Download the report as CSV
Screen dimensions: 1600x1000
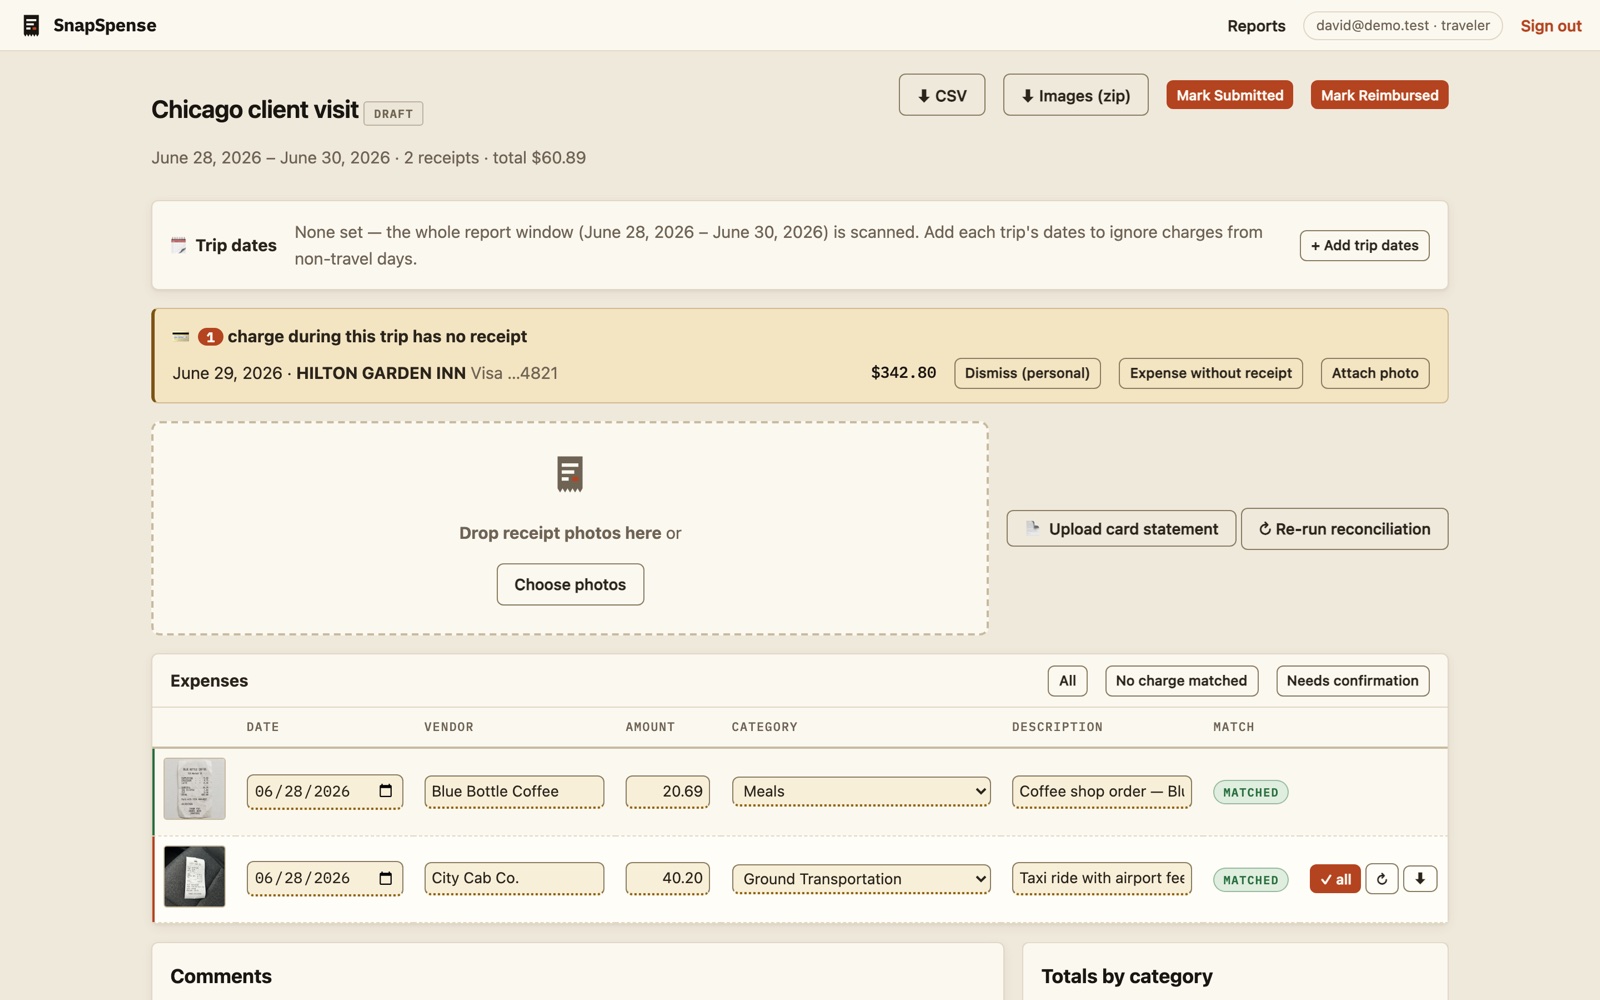tap(942, 95)
